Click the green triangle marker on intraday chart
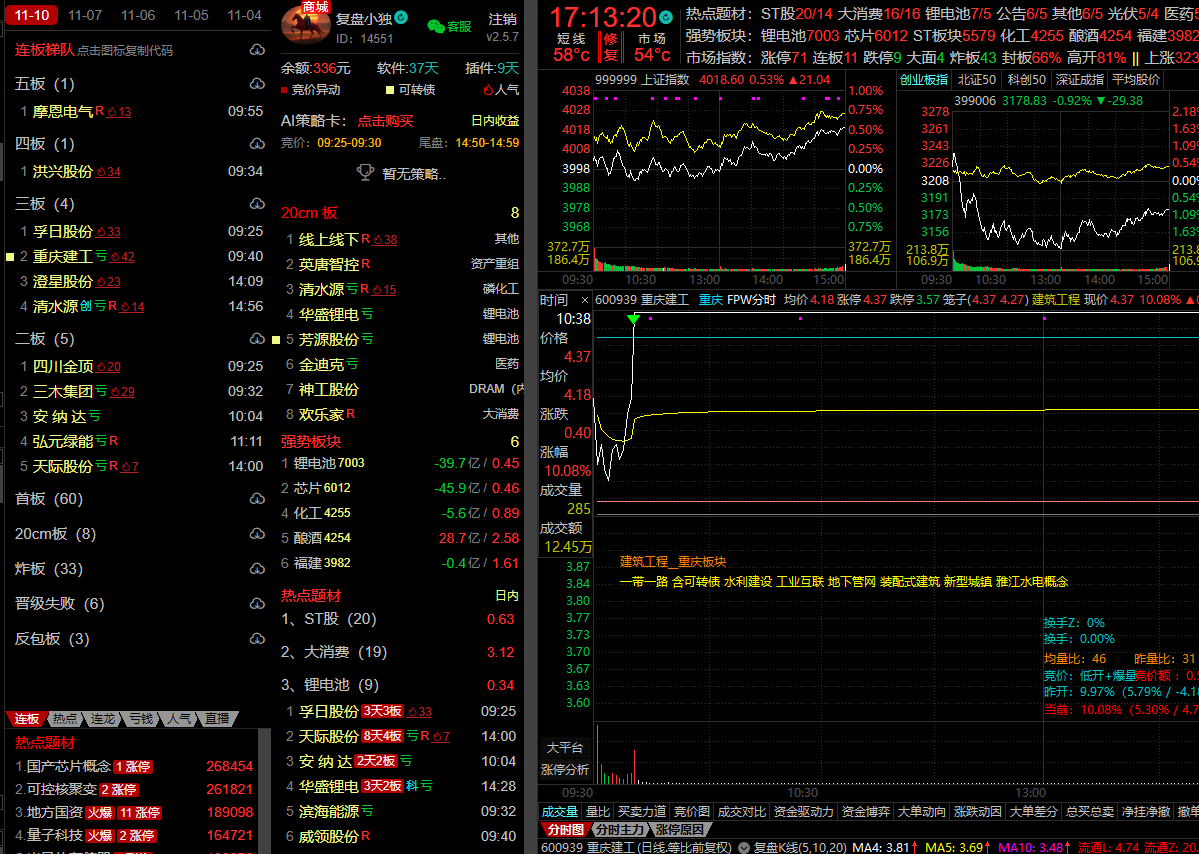Image resolution: width=1199 pixels, height=854 pixels. coord(633,320)
